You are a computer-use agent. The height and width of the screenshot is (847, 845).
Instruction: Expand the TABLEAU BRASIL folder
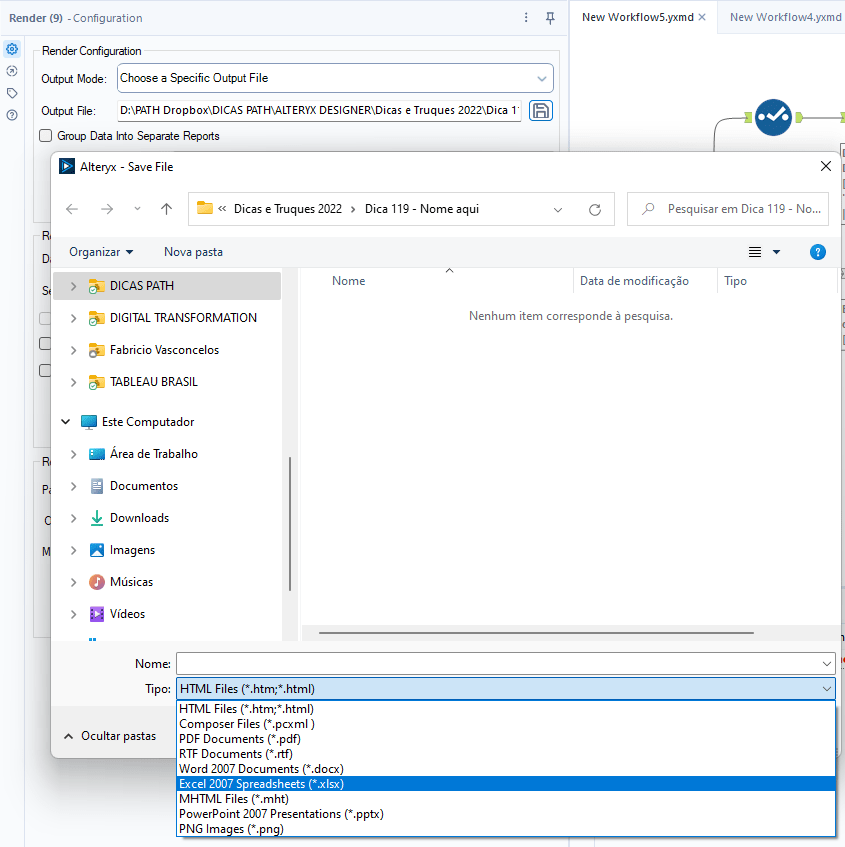click(73, 382)
